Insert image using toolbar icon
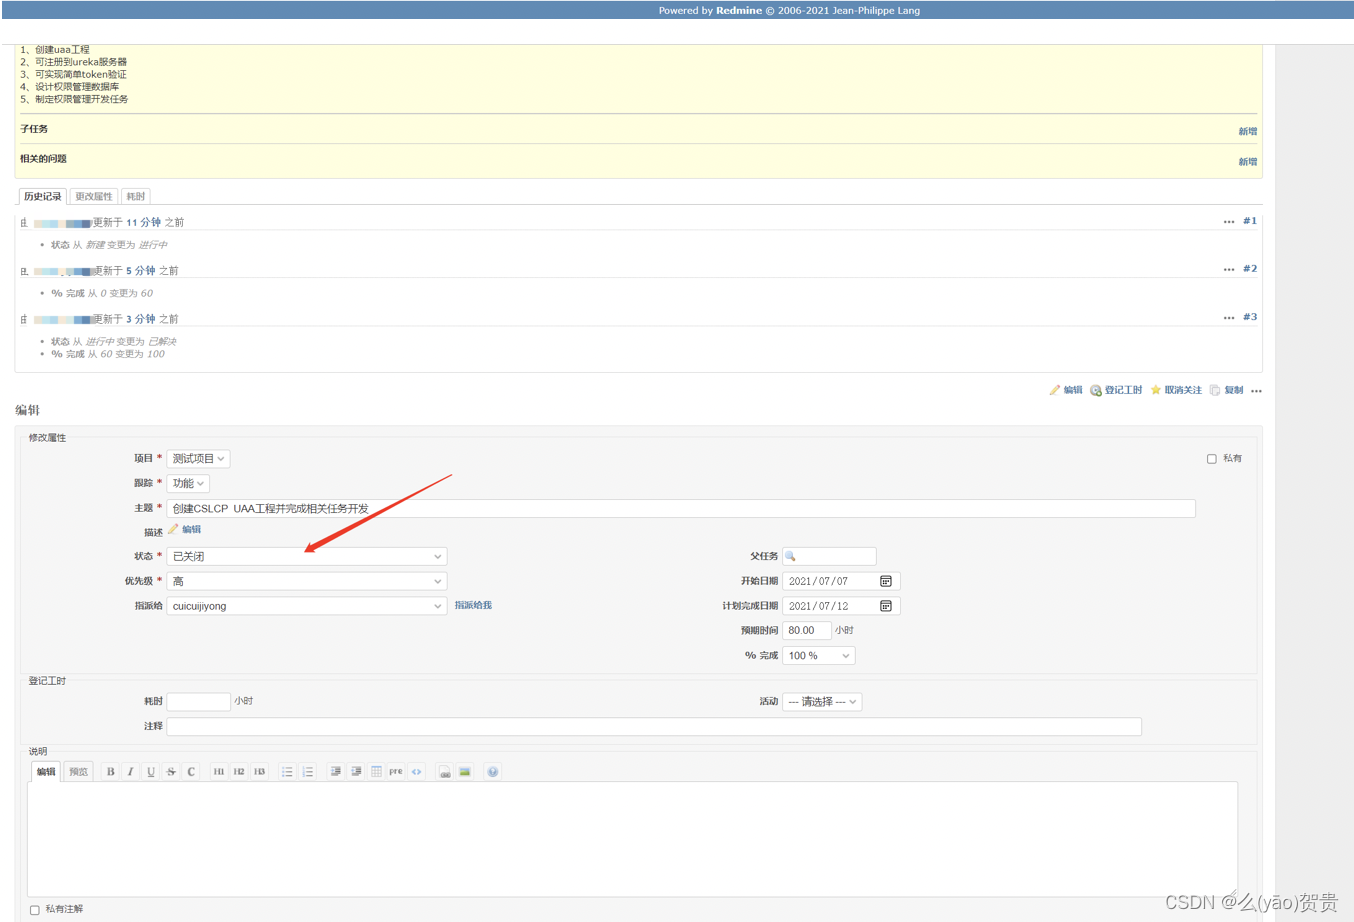The image size is (1354, 922). (x=464, y=772)
